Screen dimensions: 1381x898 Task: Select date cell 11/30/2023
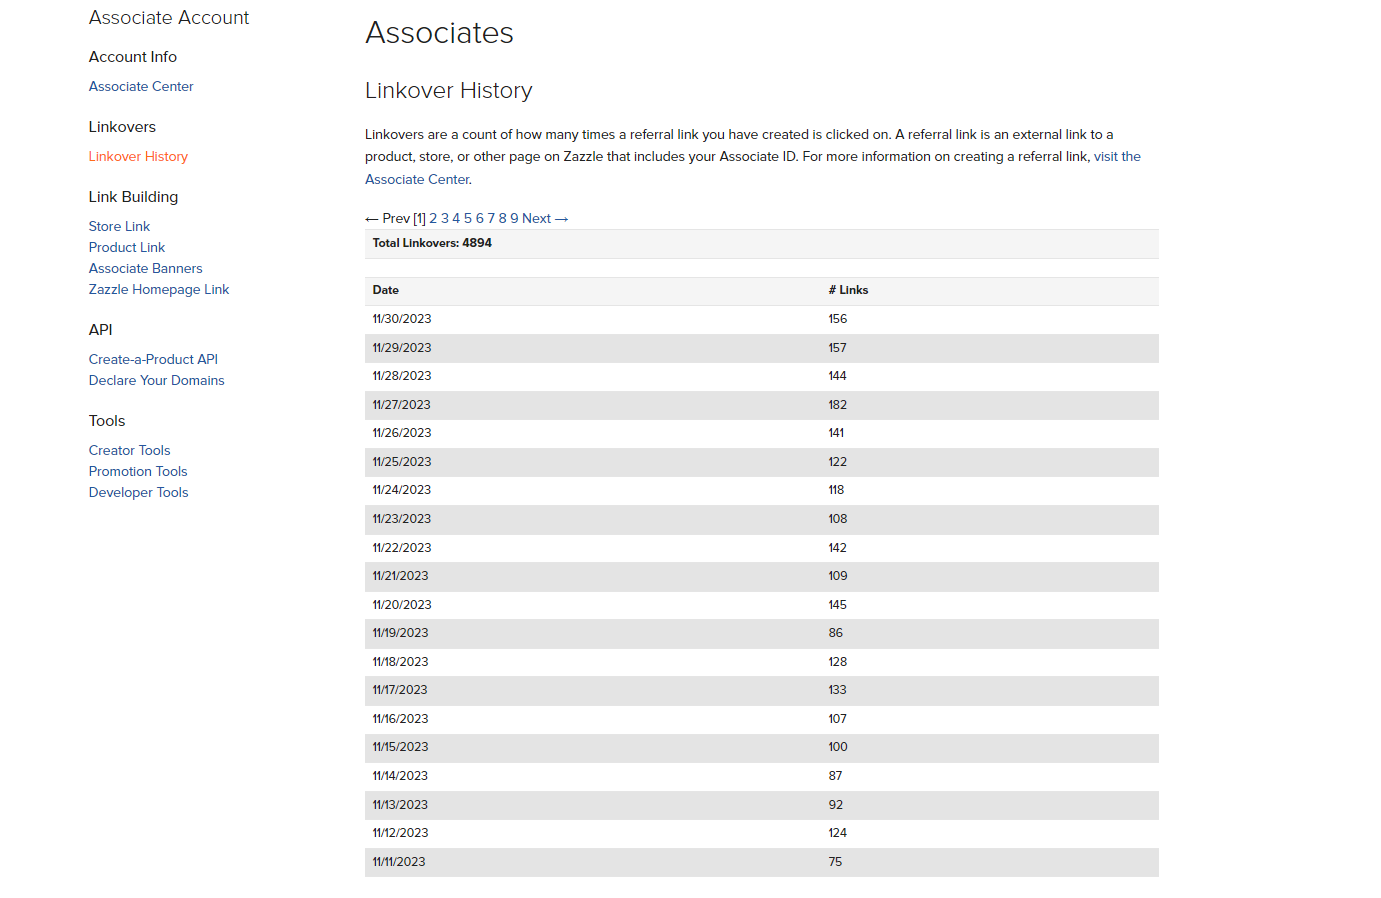pos(402,319)
